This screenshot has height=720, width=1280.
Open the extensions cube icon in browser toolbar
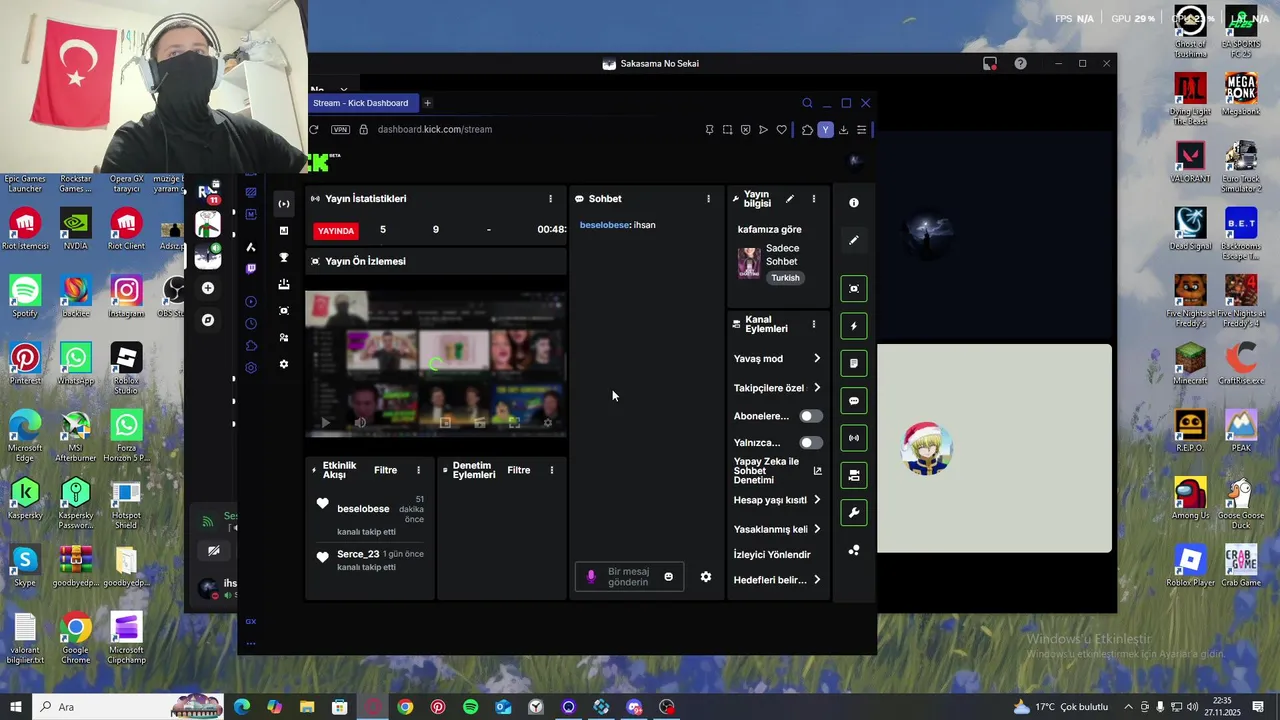point(807,130)
